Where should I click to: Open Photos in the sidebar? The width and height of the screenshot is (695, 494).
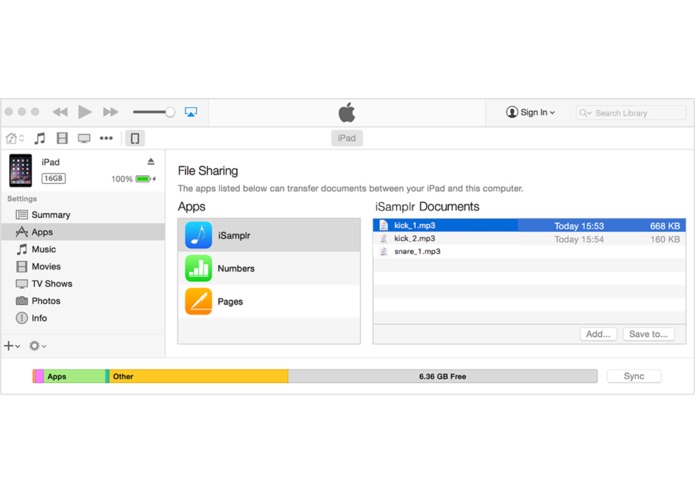coord(83,301)
